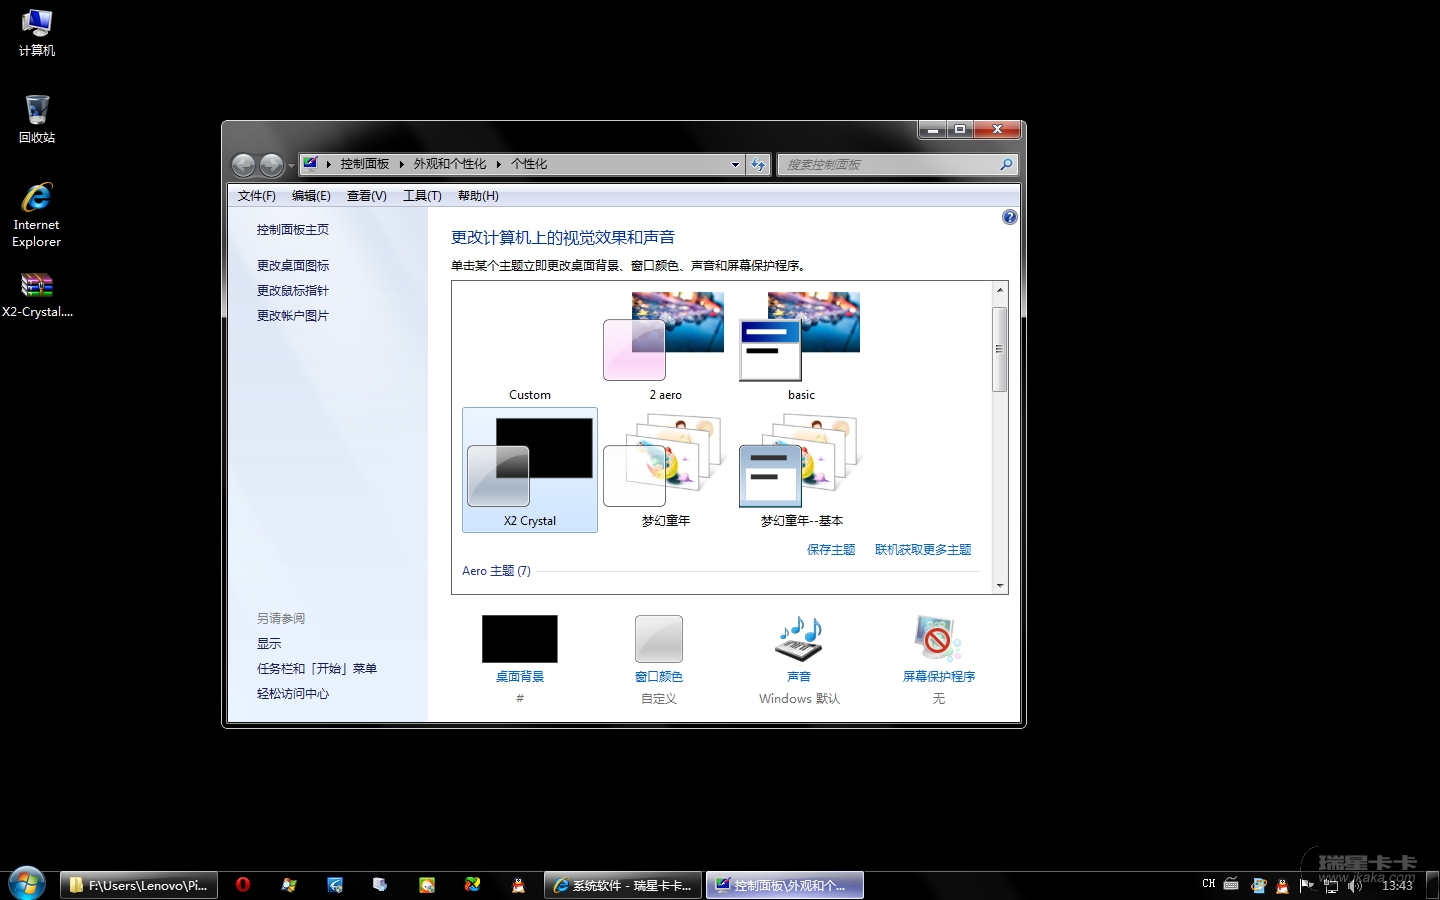The height and width of the screenshot is (900, 1440).
Task: Open the 更改桌面图标 link
Action: coord(292,266)
